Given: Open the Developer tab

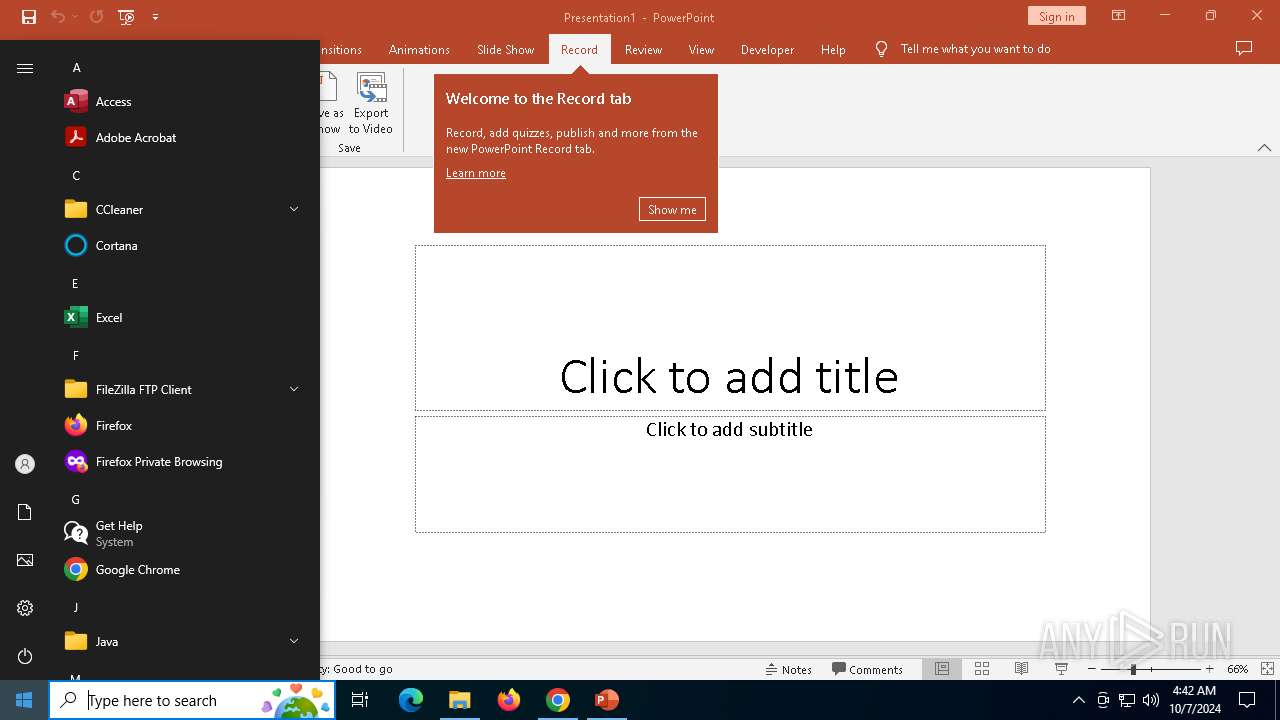Looking at the screenshot, I should point(767,49).
